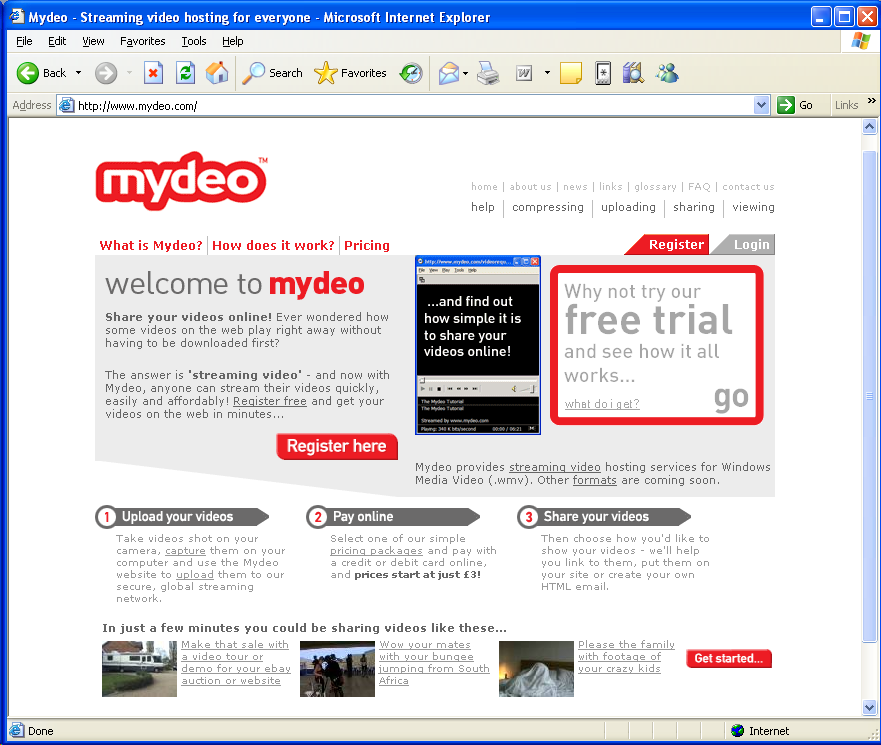Click the vertical scrollbar thumb
The width and height of the screenshot is (881, 745).
pyautogui.click(x=869, y=396)
